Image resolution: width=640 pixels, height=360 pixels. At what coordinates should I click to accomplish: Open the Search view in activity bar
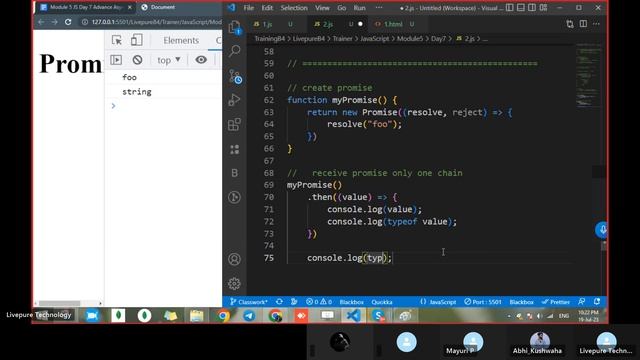(x=234, y=51)
